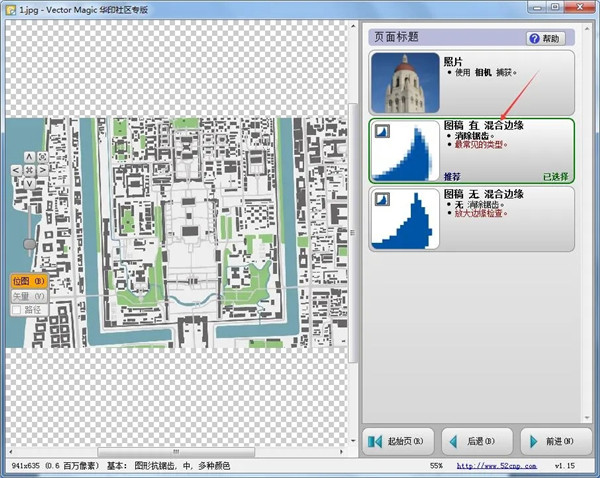Enable the 路径 (paths) checkbox
This screenshot has width=600, height=478.
[16, 310]
